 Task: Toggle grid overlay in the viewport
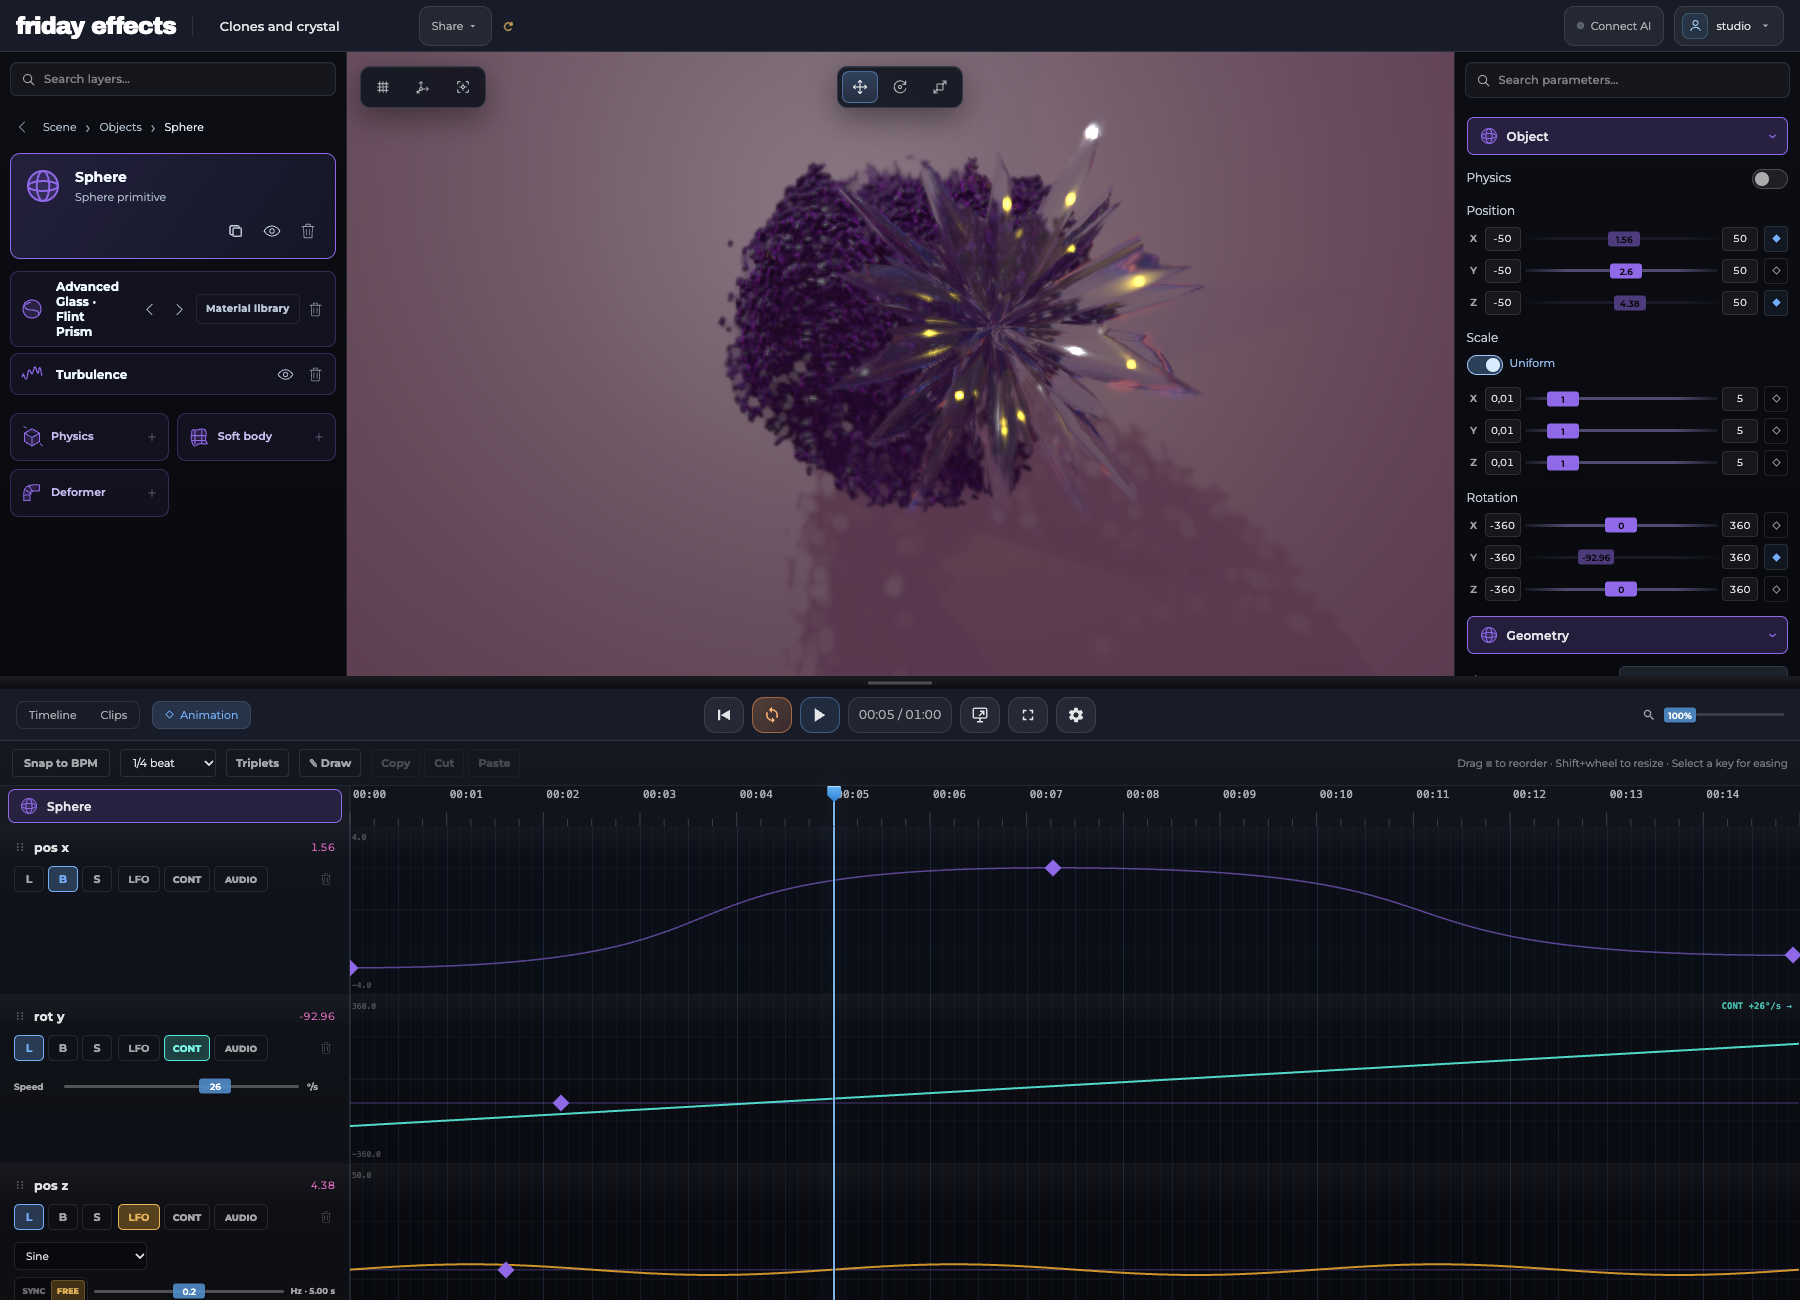(383, 87)
